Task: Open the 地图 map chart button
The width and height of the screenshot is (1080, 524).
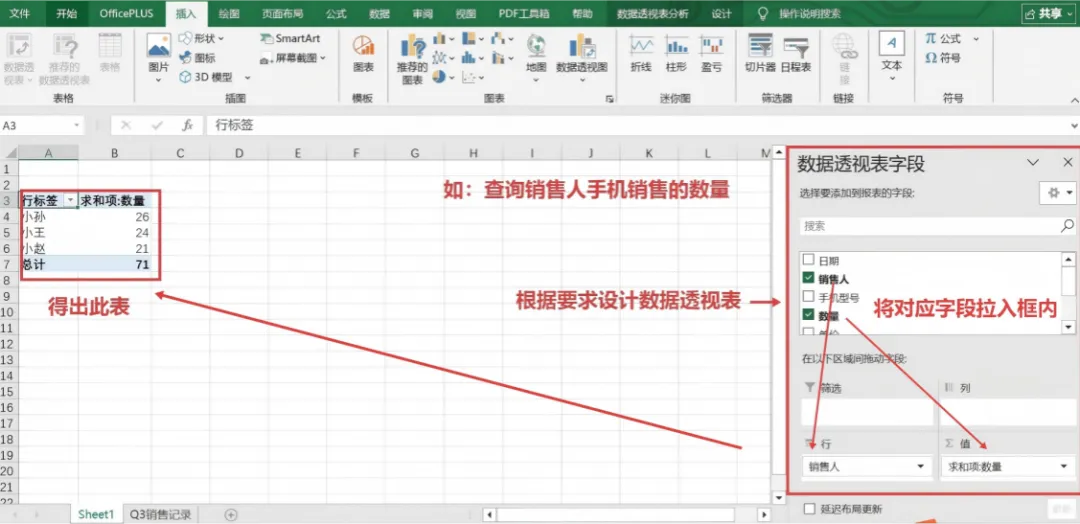Action: pos(536,58)
